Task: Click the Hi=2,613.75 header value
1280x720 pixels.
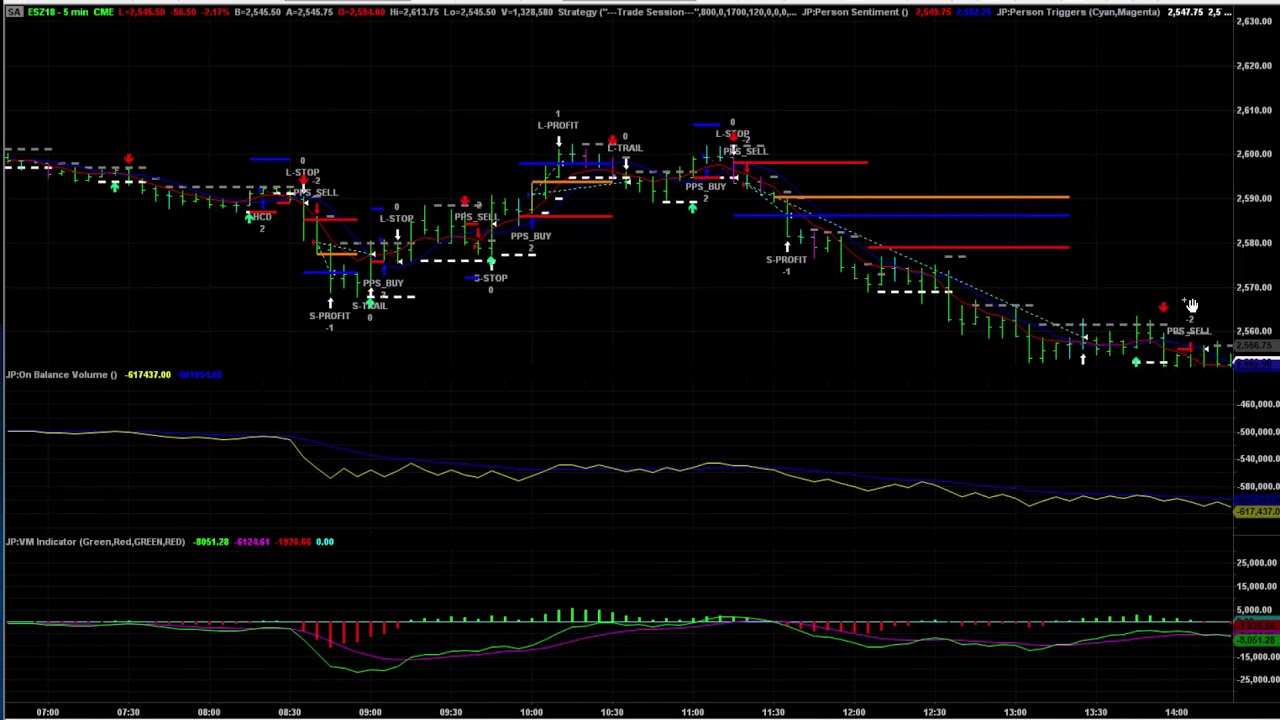Action: click(416, 12)
